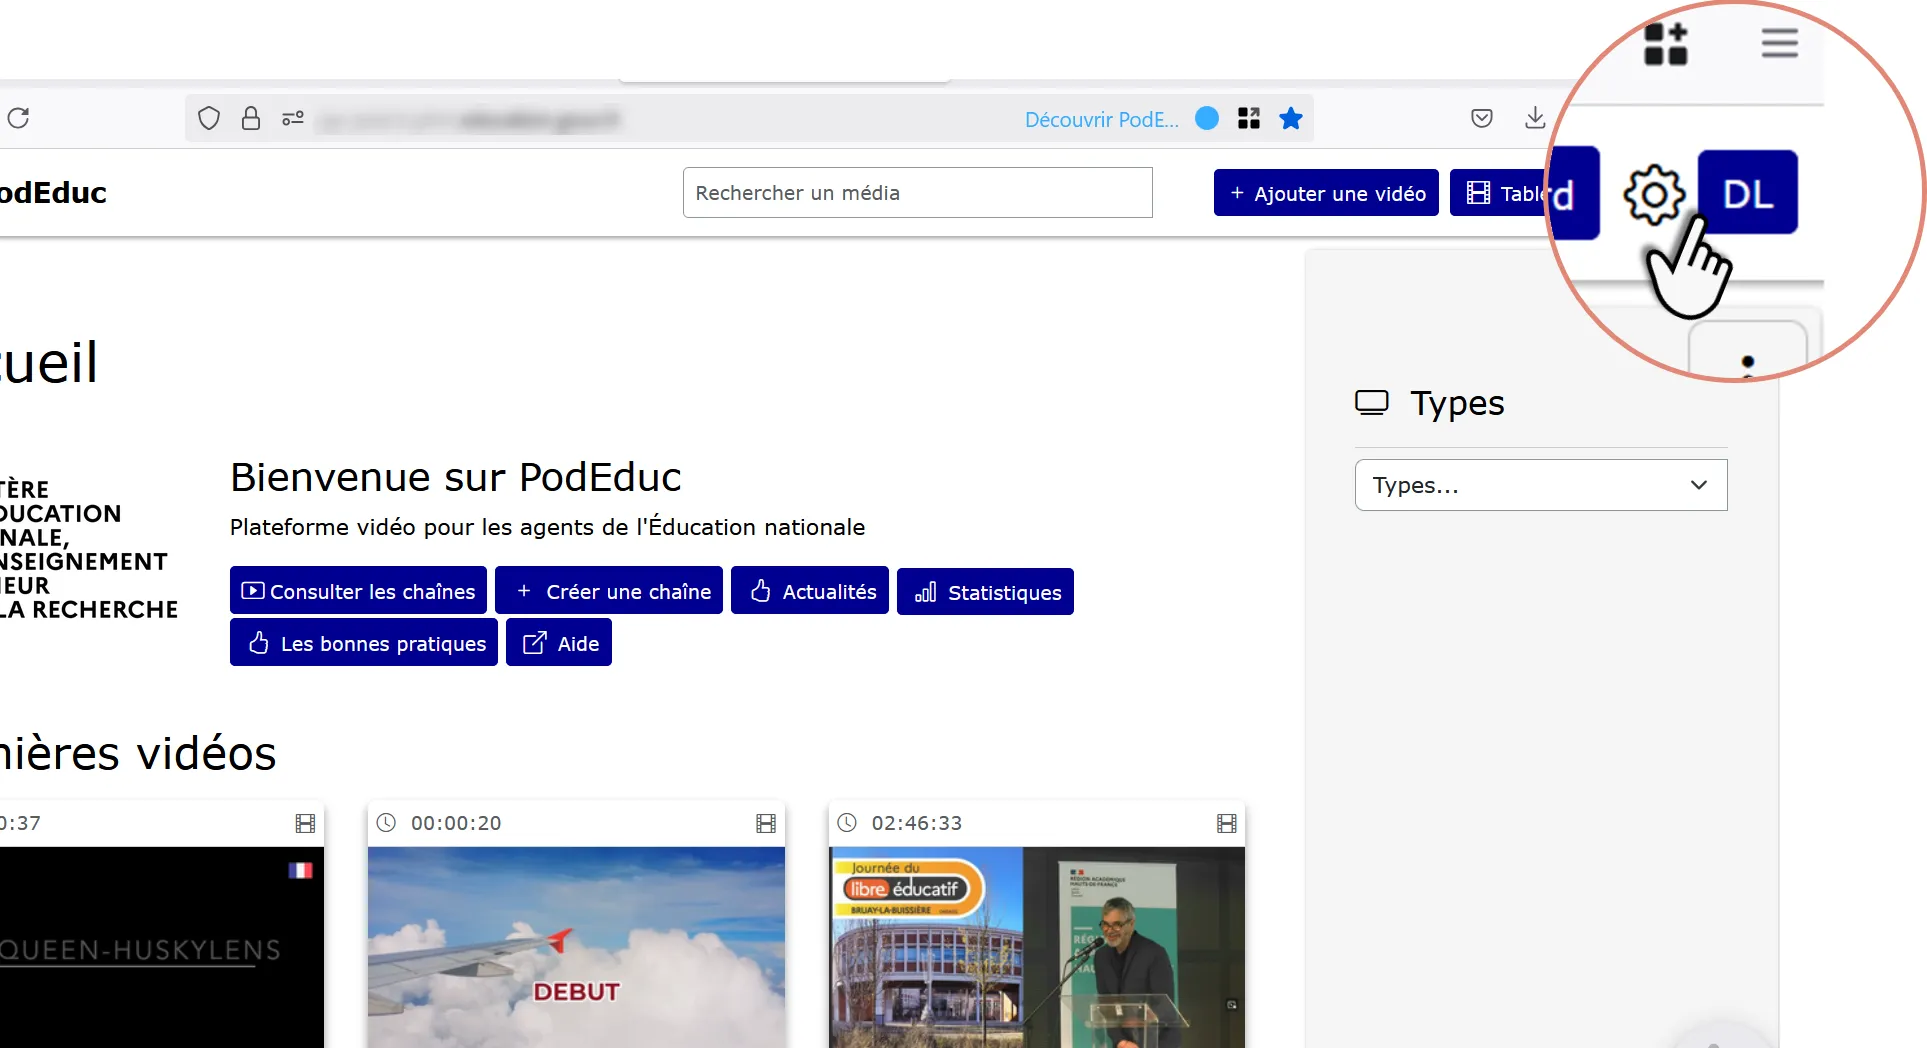
Task: Toggle the blue bookmark star
Action: pyautogui.click(x=1291, y=118)
